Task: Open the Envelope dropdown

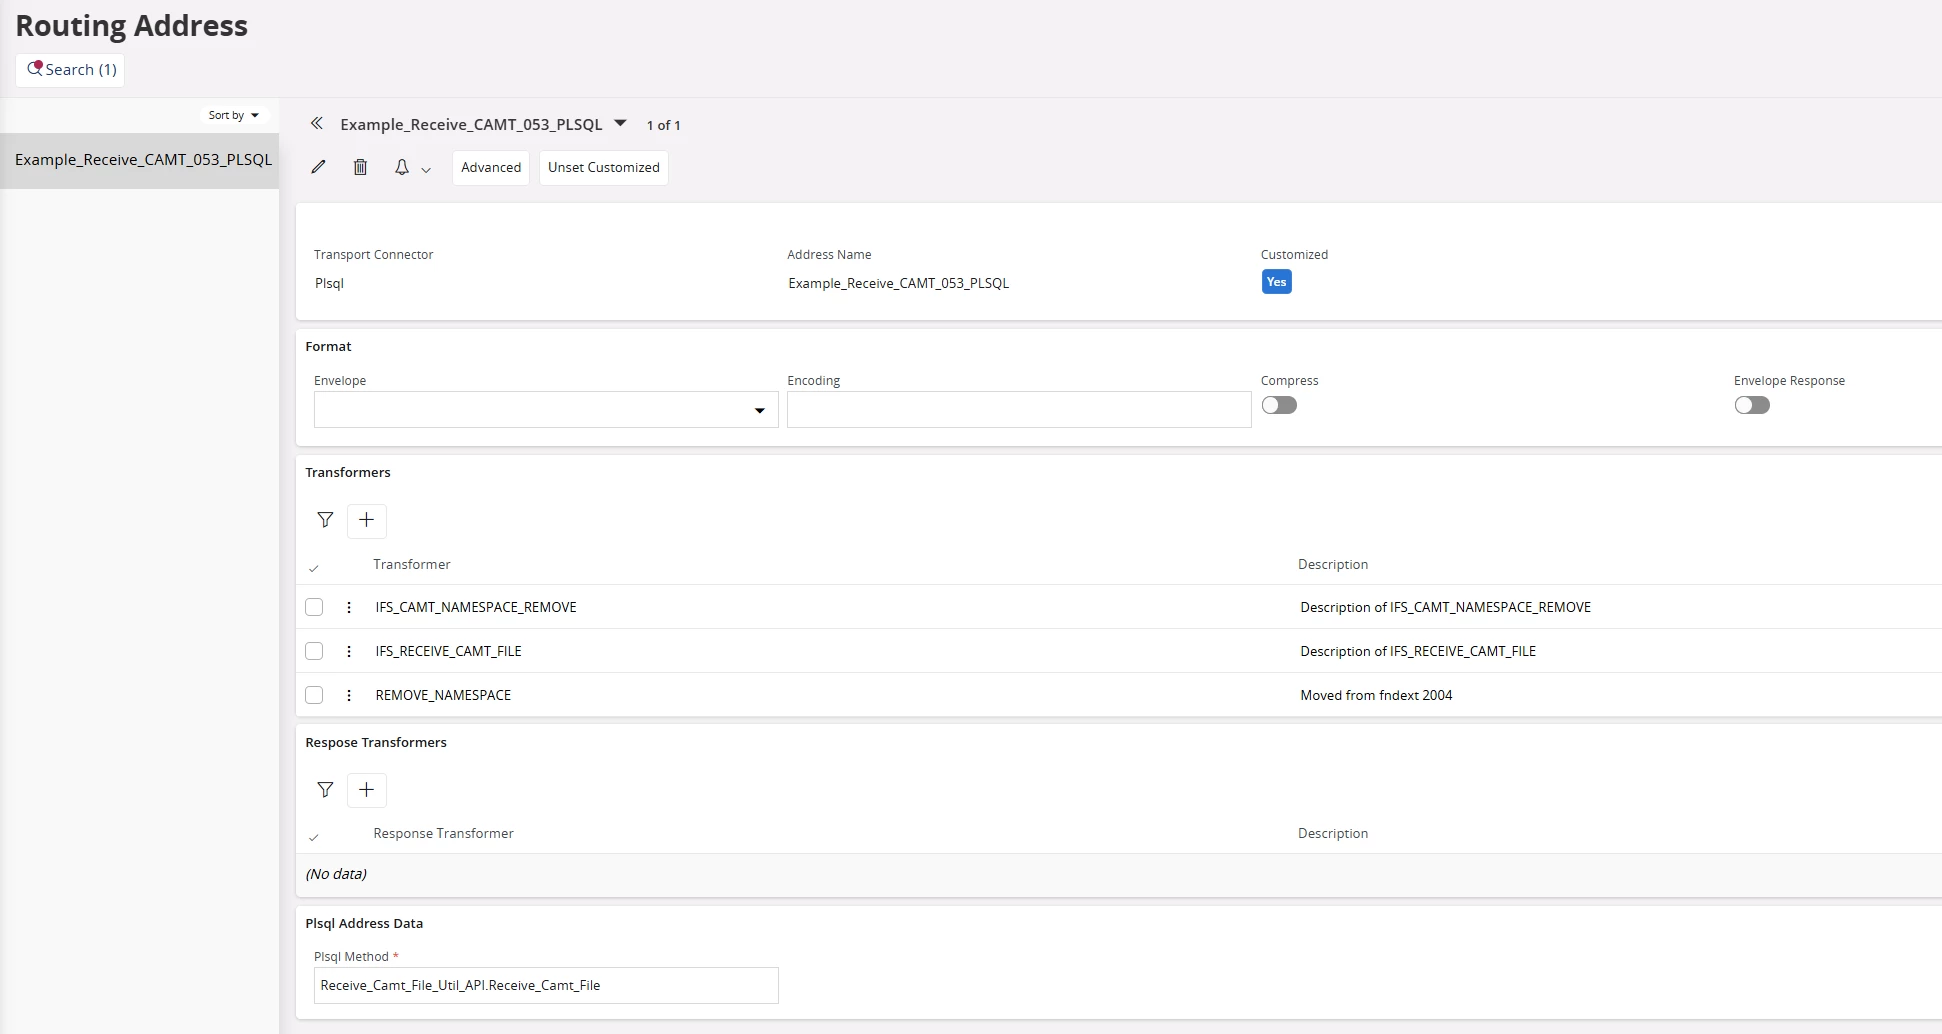Action: point(546,410)
